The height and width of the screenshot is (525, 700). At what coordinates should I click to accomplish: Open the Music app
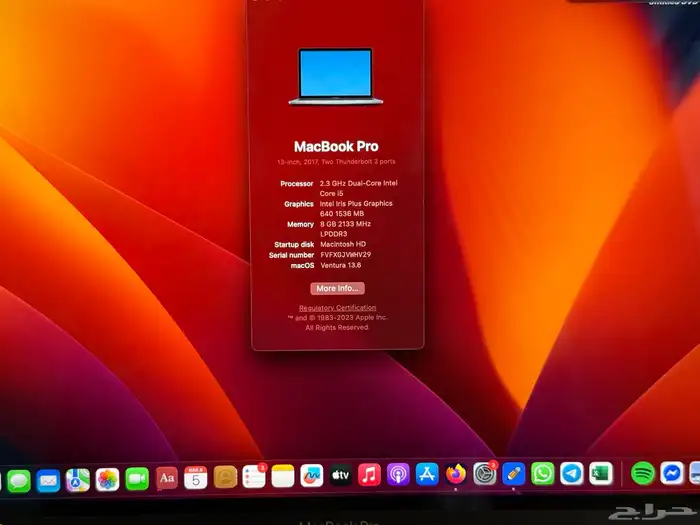pyautogui.click(x=369, y=475)
